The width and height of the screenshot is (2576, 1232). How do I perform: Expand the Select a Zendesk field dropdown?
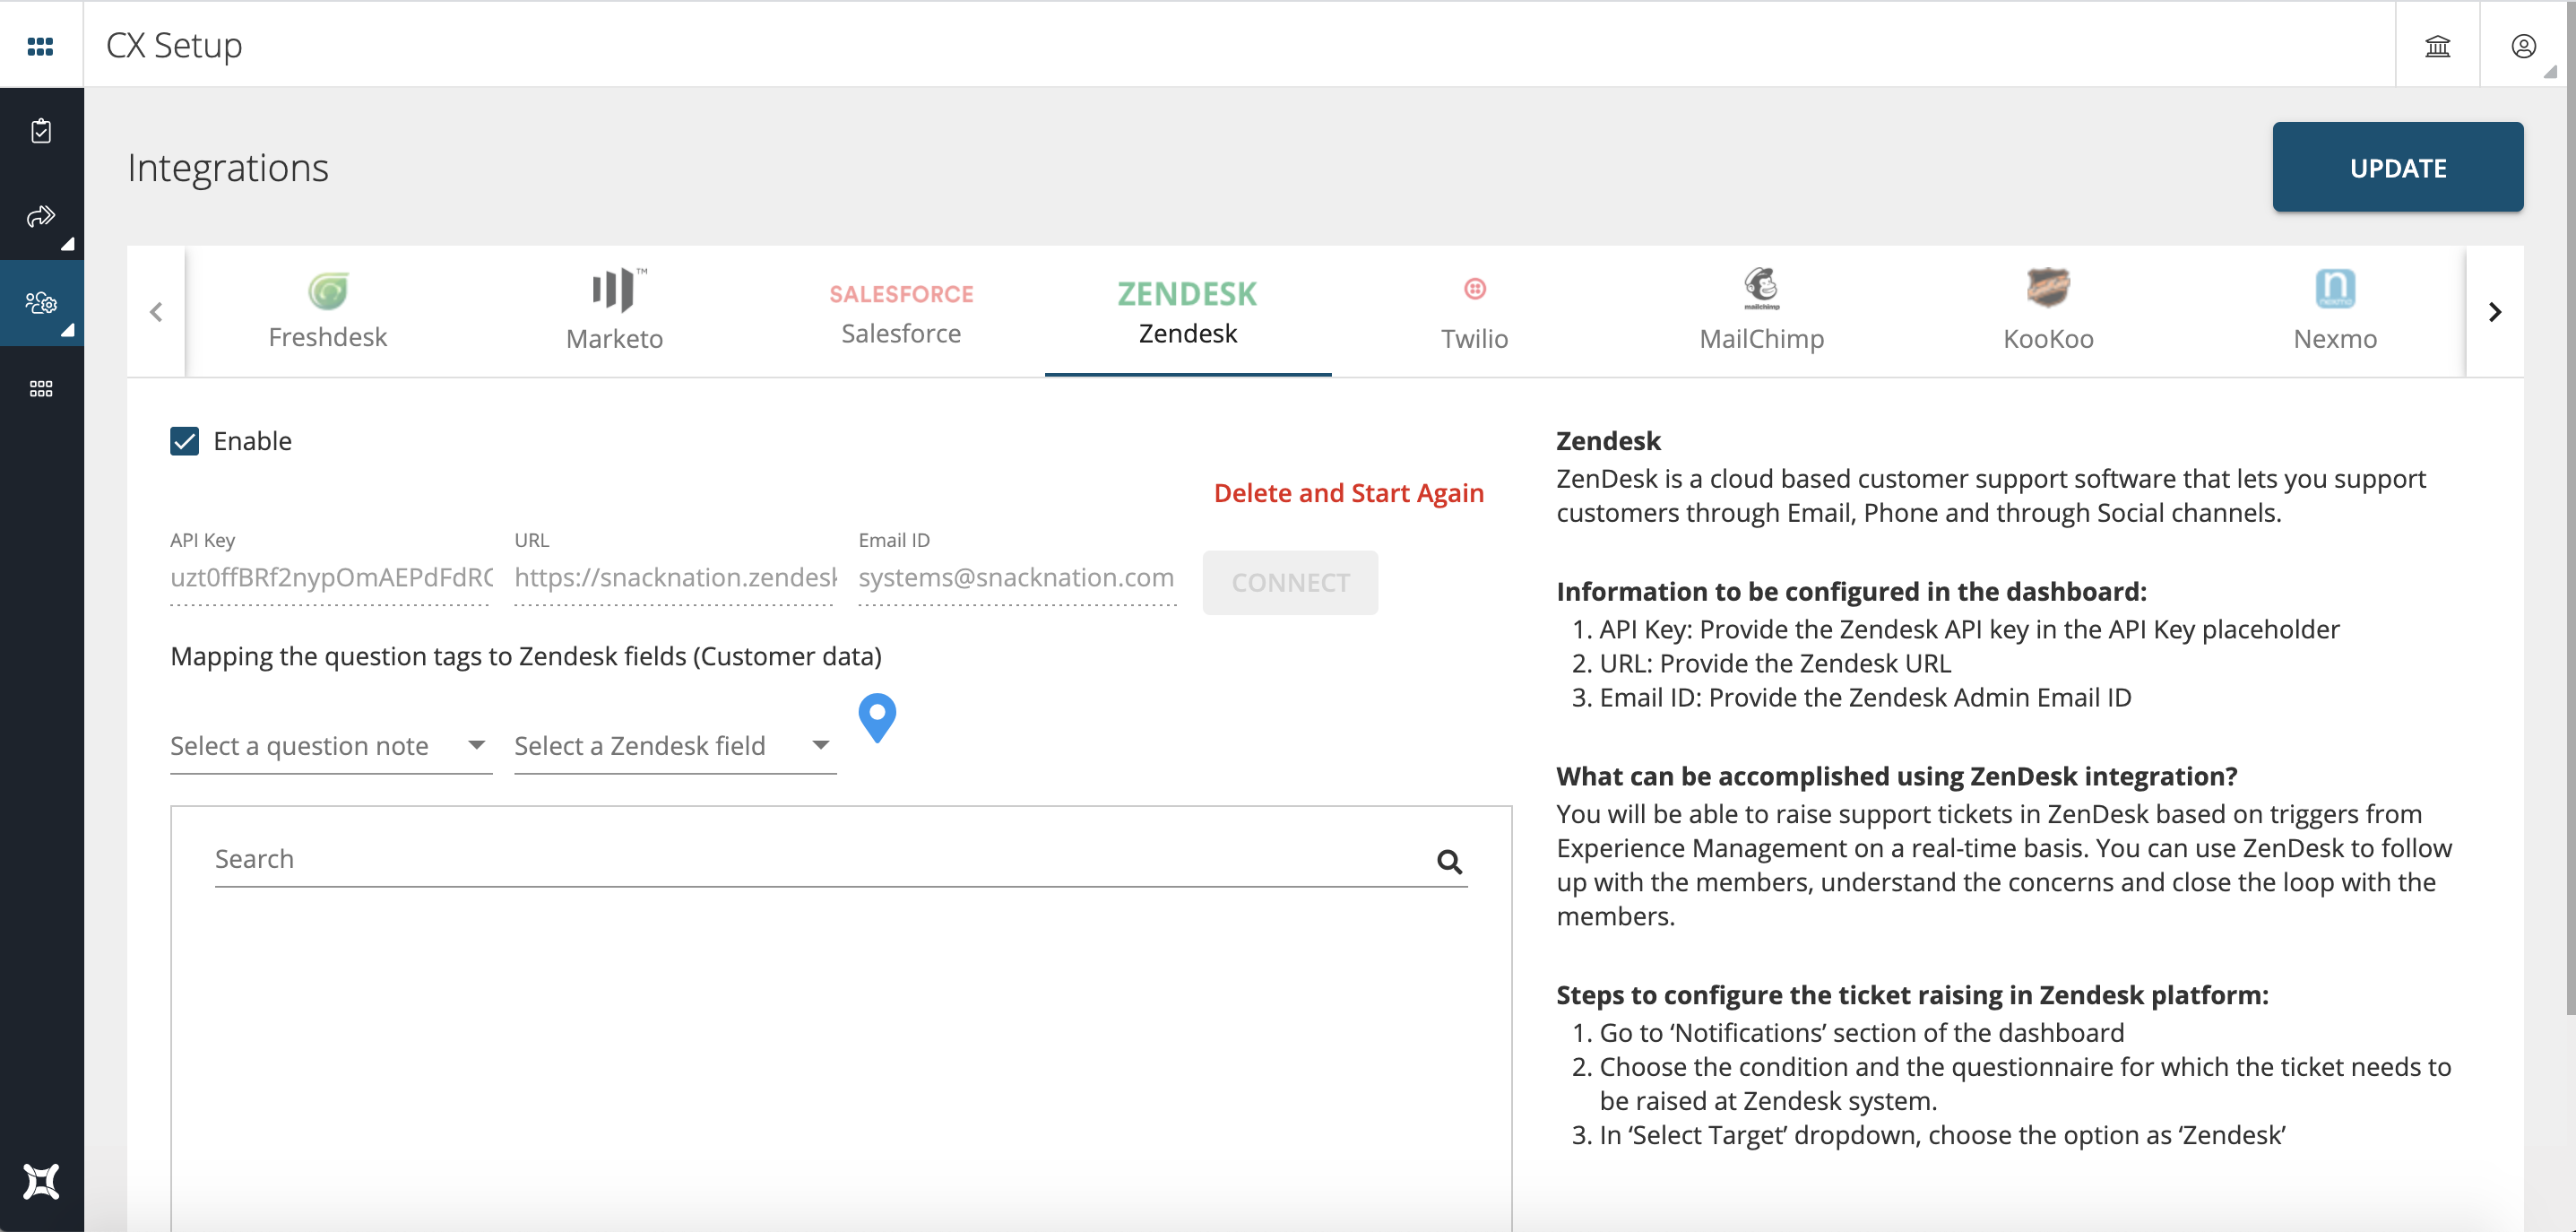675,746
